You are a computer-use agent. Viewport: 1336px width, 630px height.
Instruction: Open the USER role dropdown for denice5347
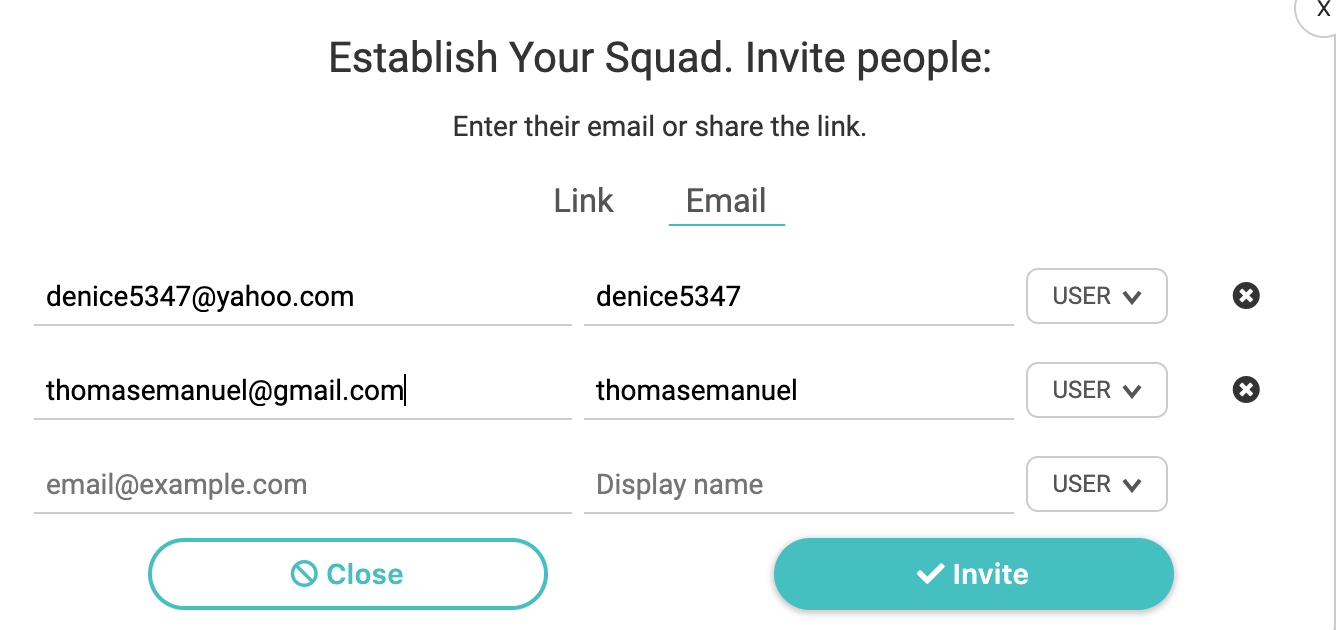(1096, 296)
